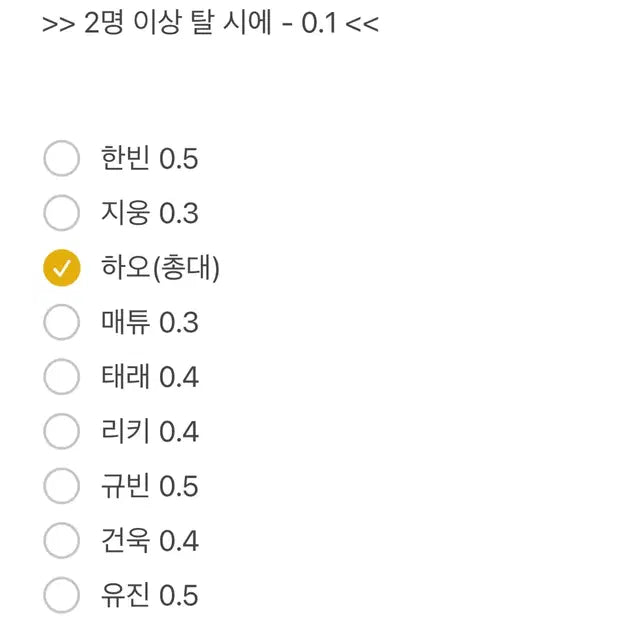The width and height of the screenshot is (640, 640).
Task: Pick the 건욱 0.4 radio circle
Action: pyautogui.click(x=62, y=541)
